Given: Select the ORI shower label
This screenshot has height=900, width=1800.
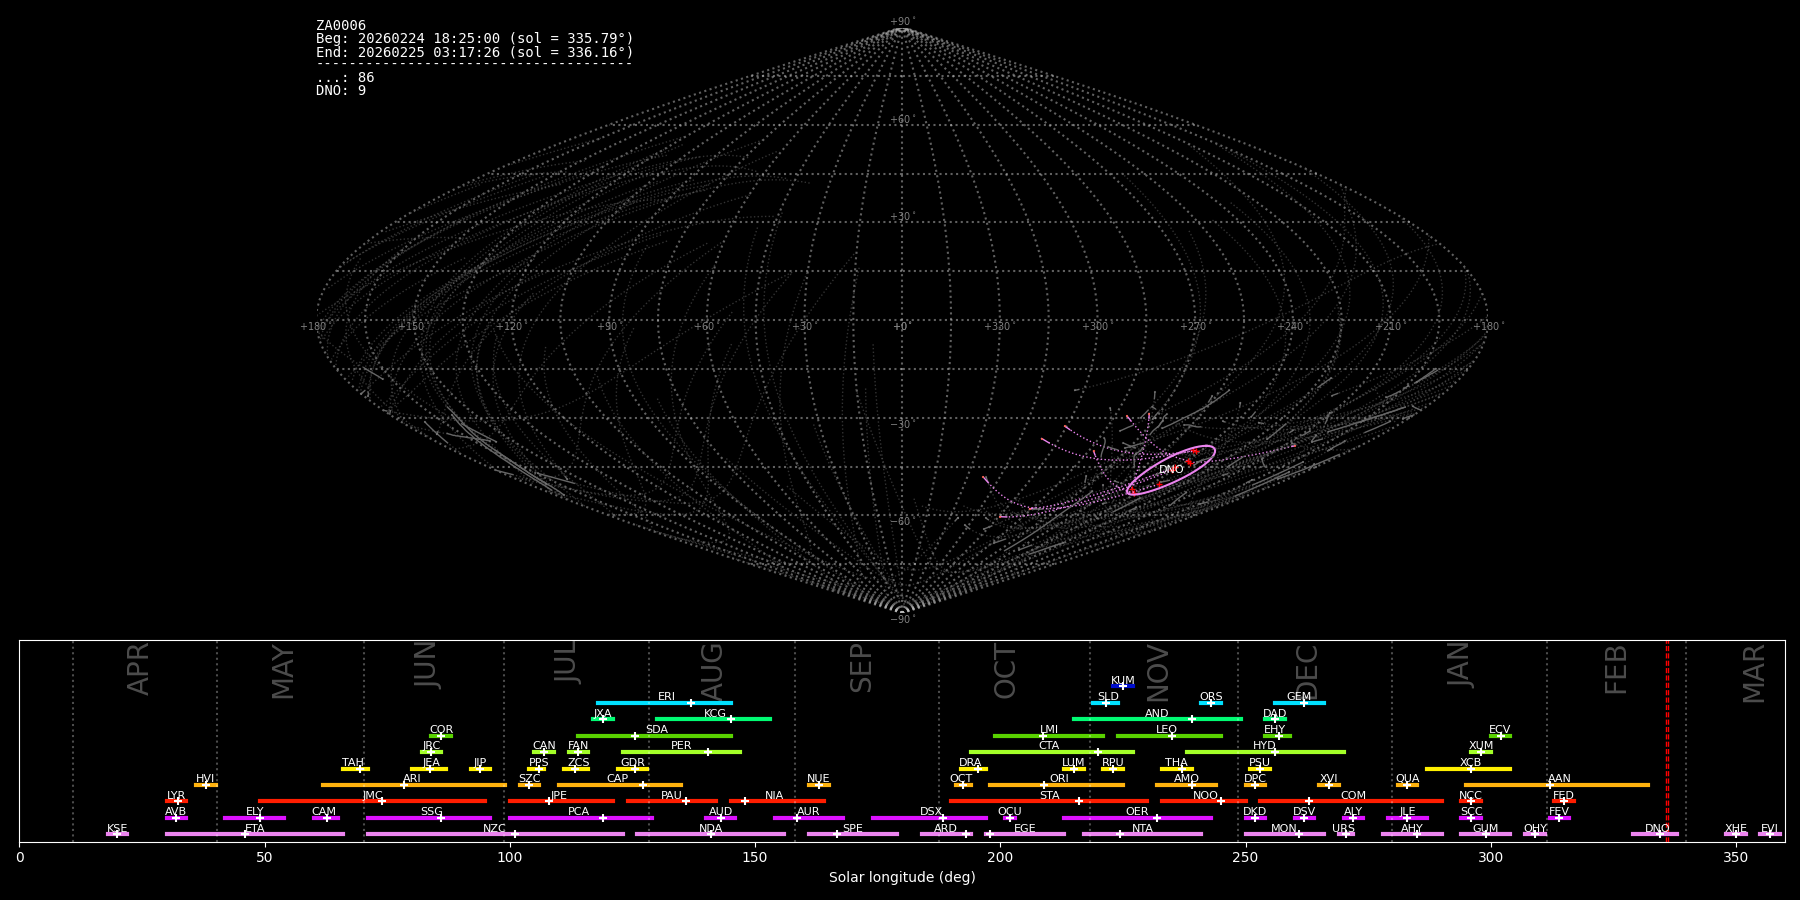Looking at the screenshot, I should [1059, 779].
